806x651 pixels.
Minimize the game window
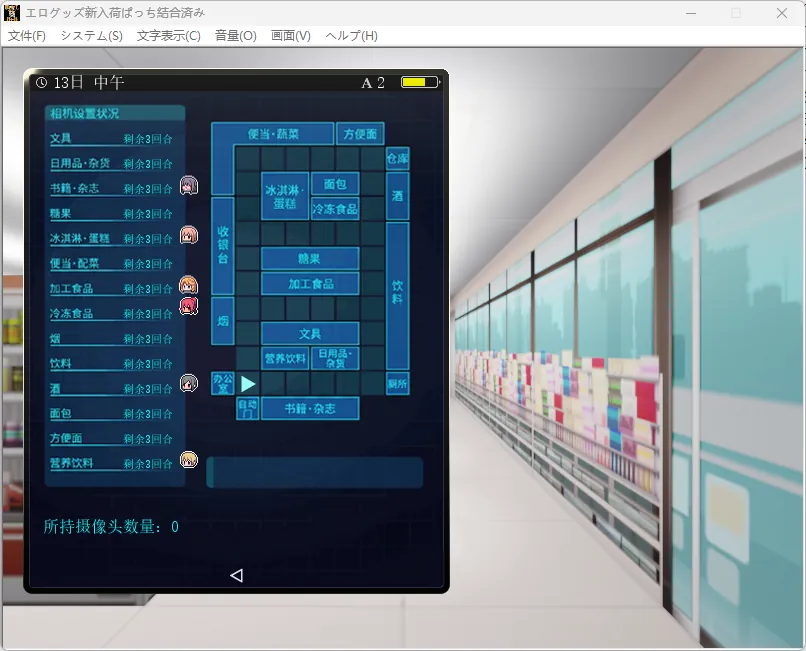click(690, 13)
